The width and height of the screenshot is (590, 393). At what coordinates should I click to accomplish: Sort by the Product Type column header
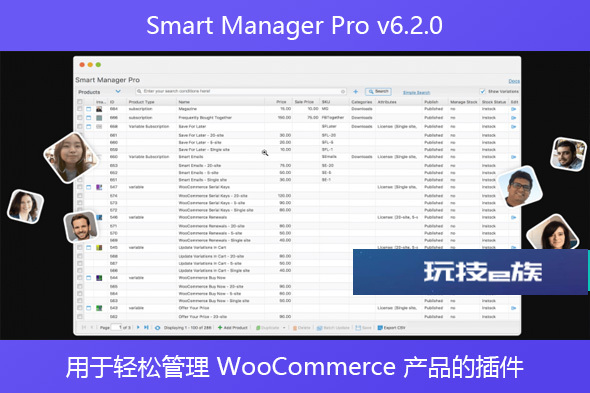(x=141, y=102)
